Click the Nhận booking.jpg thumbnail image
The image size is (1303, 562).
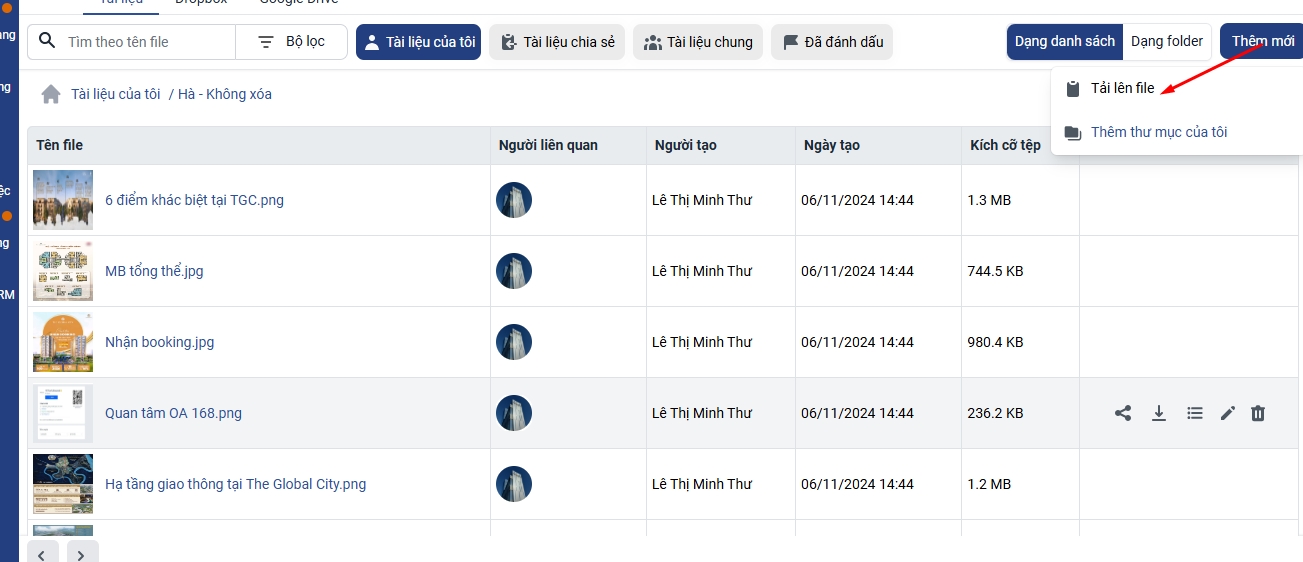coord(63,342)
